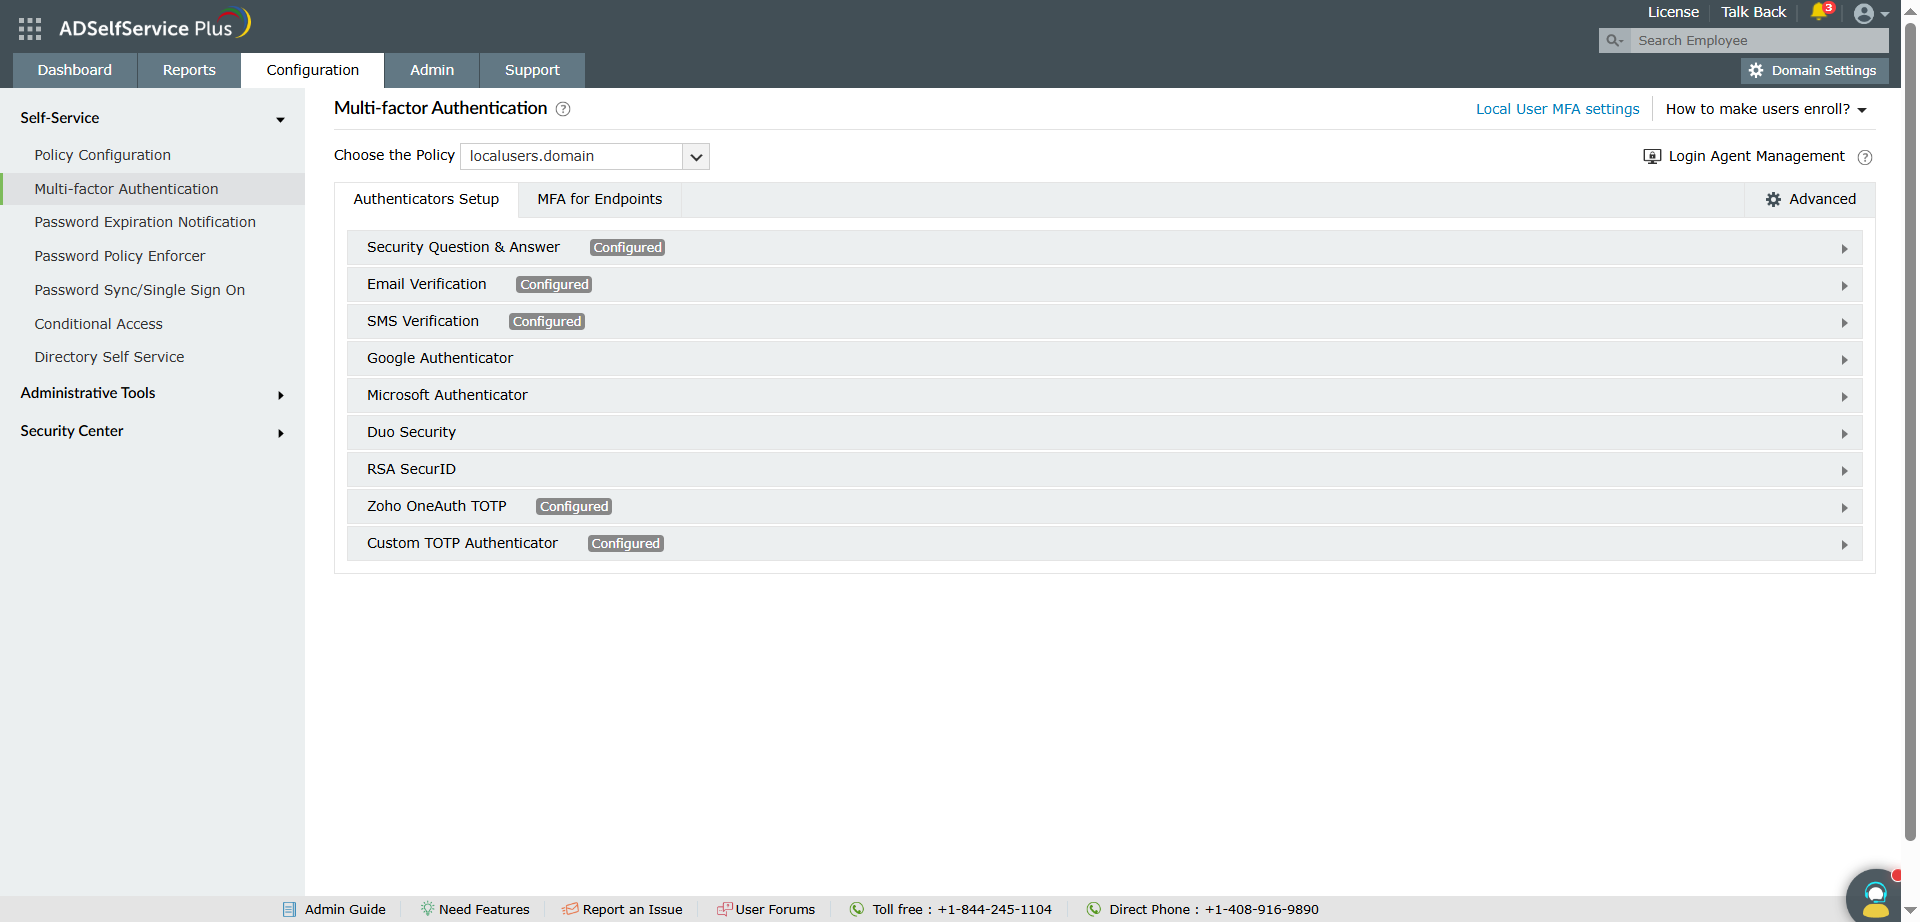1920x922 pixels.
Task: Open the live chat support bubble
Action: coord(1874,893)
